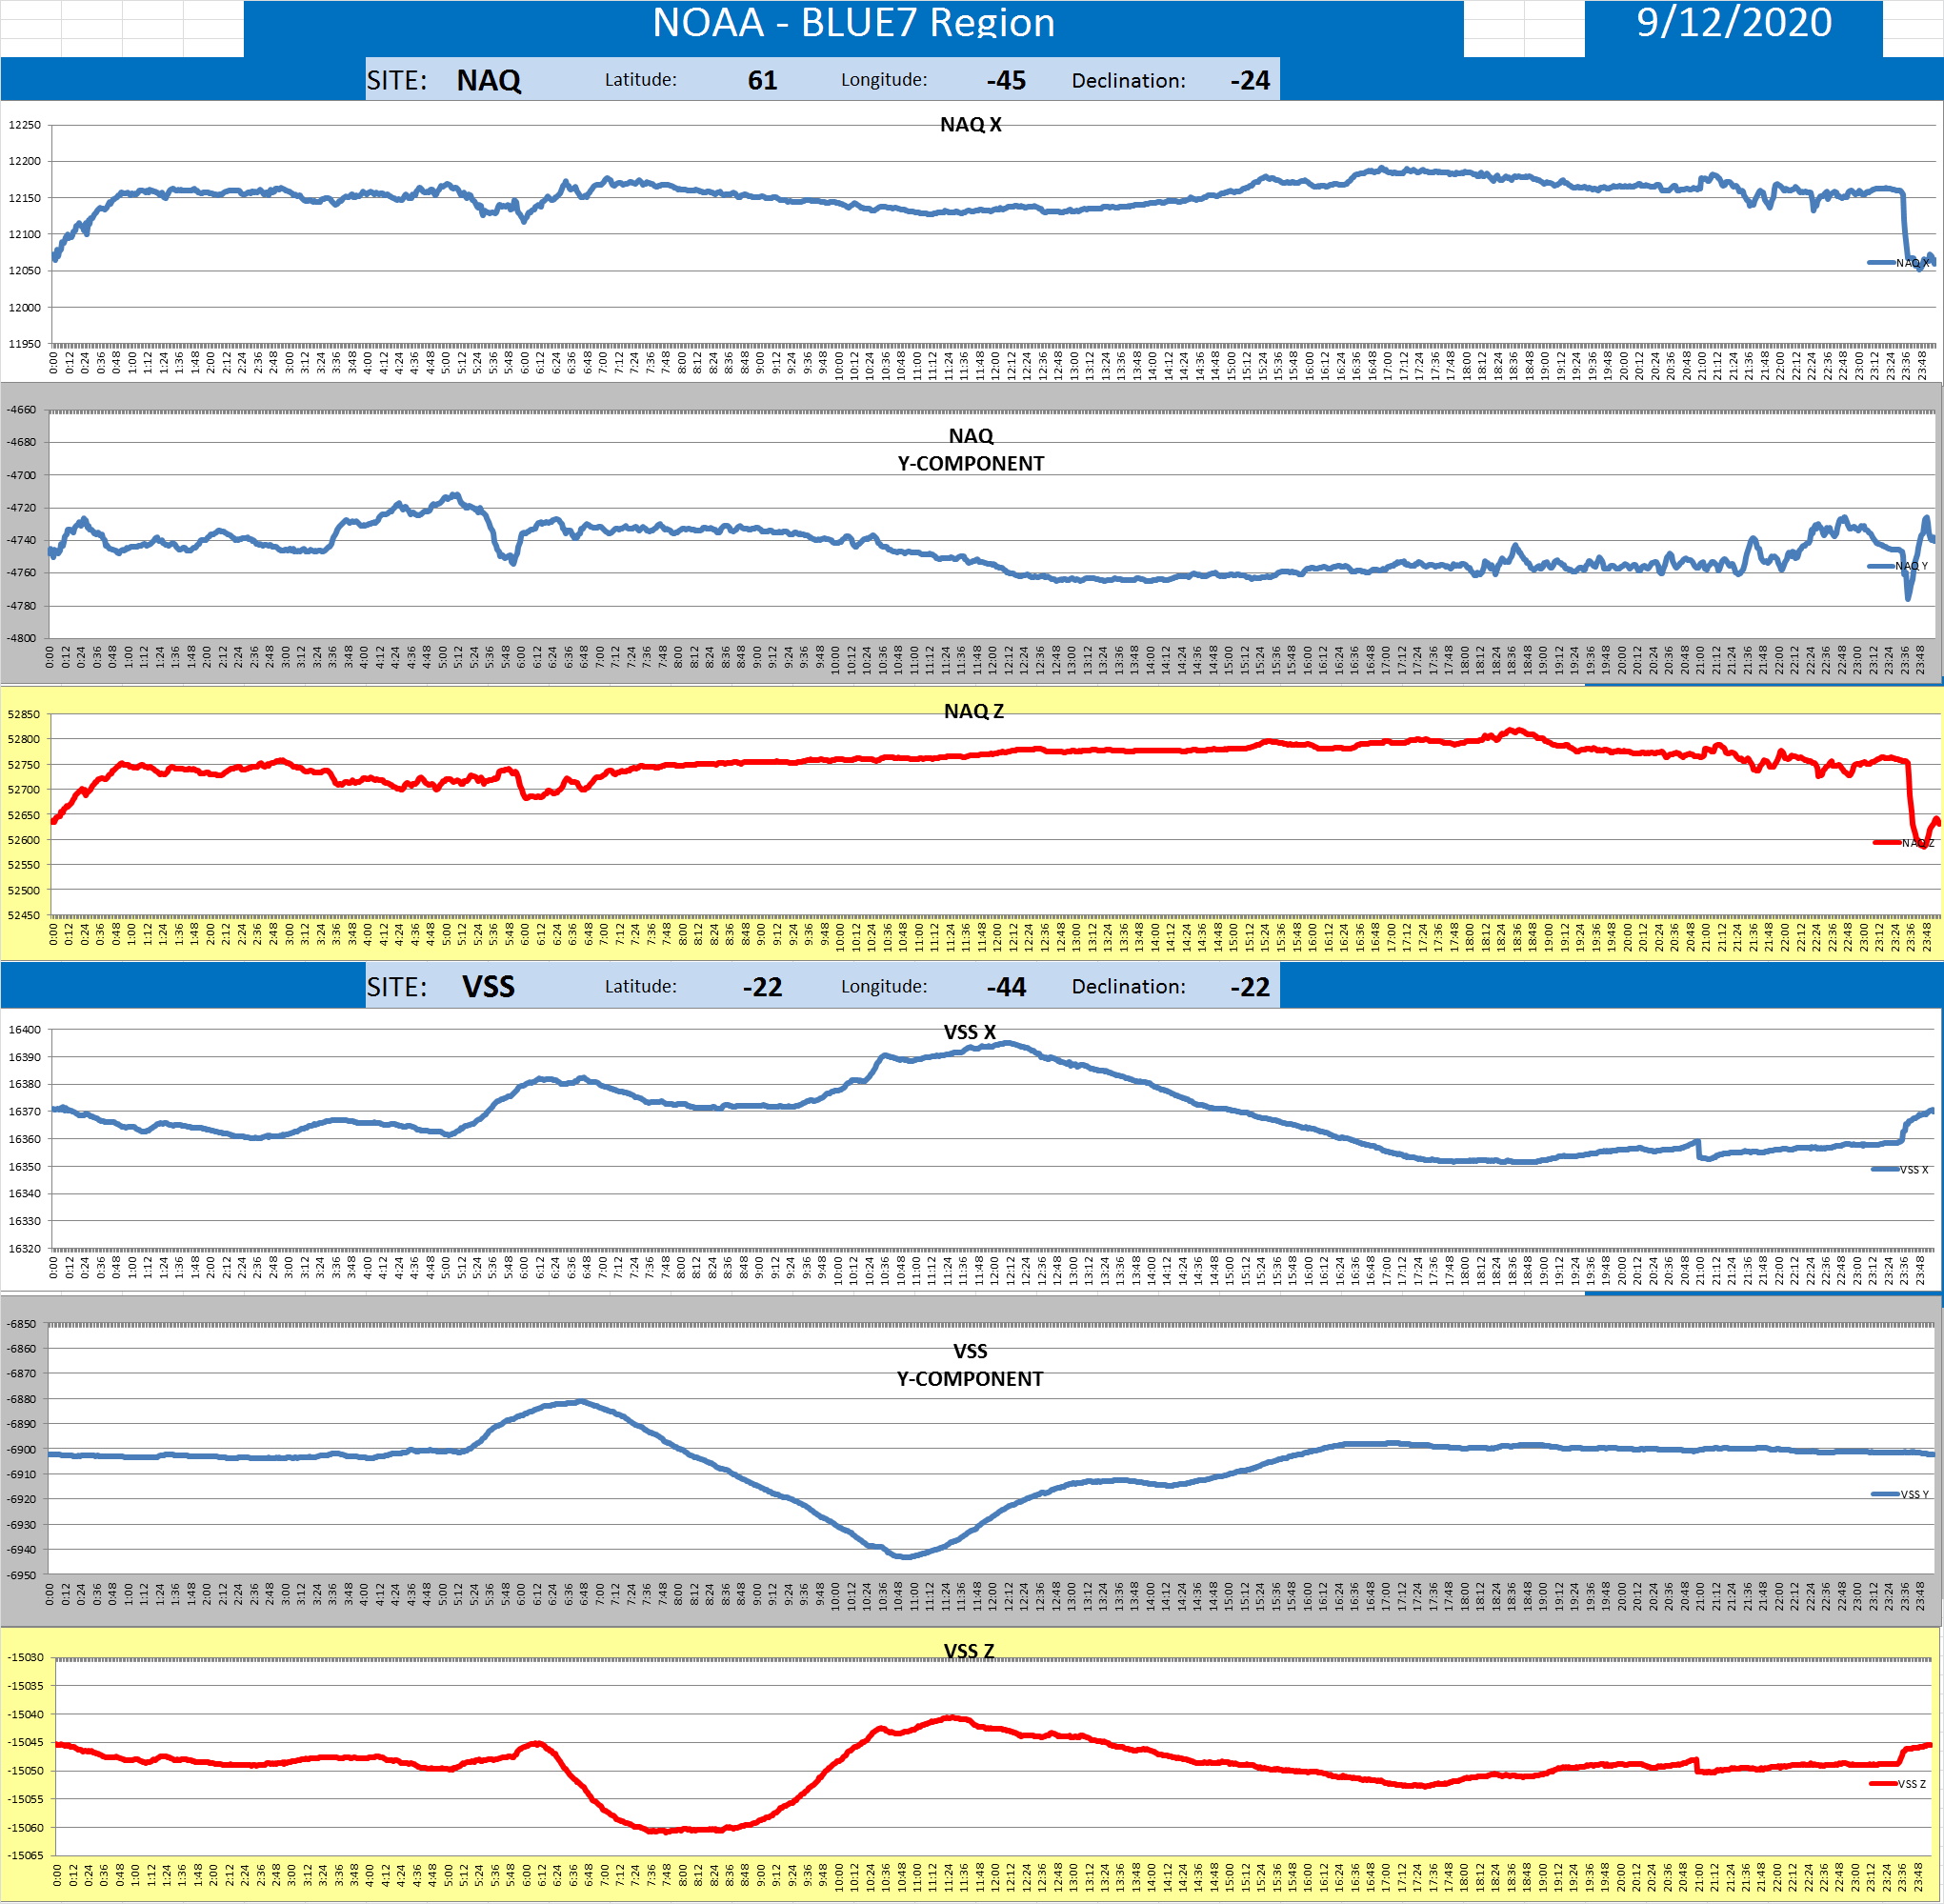Click the NAQ longitude value -45

1005,80
